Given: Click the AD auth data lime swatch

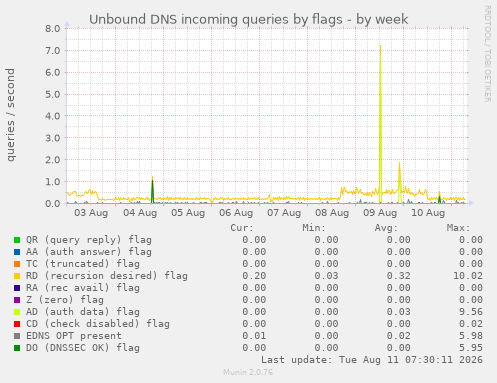Looking at the screenshot, I should click(x=17, y=312).
